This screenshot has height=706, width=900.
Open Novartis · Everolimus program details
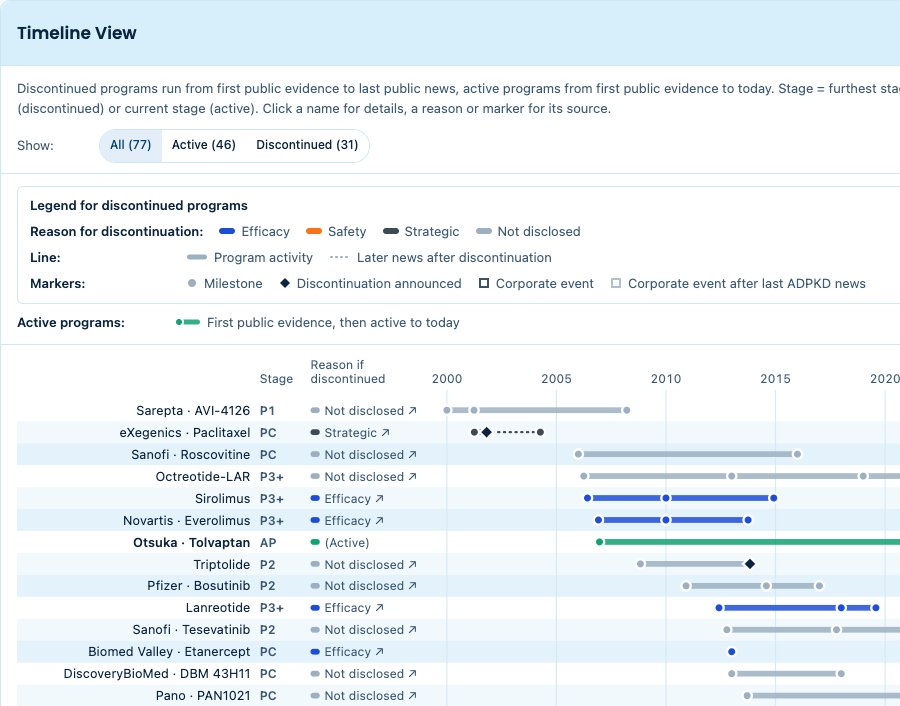(187, 521)
